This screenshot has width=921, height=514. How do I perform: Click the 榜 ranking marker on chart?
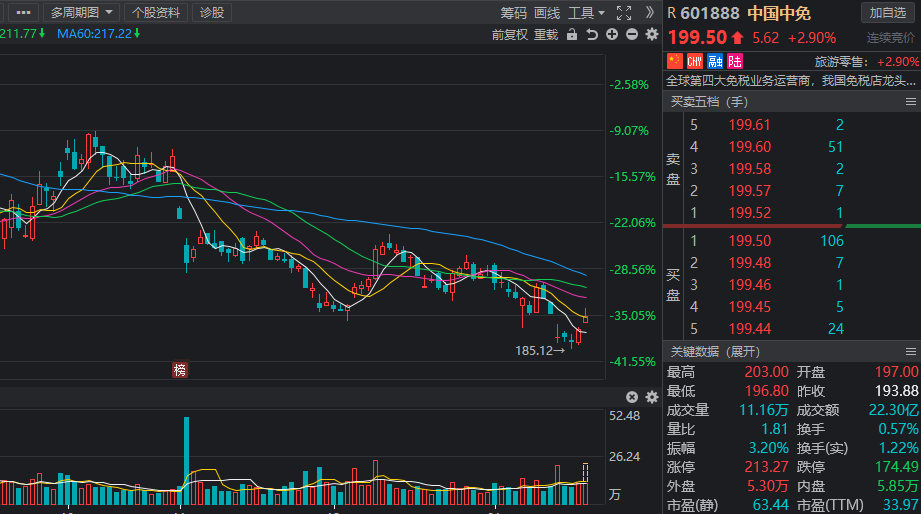click(179, 370)
